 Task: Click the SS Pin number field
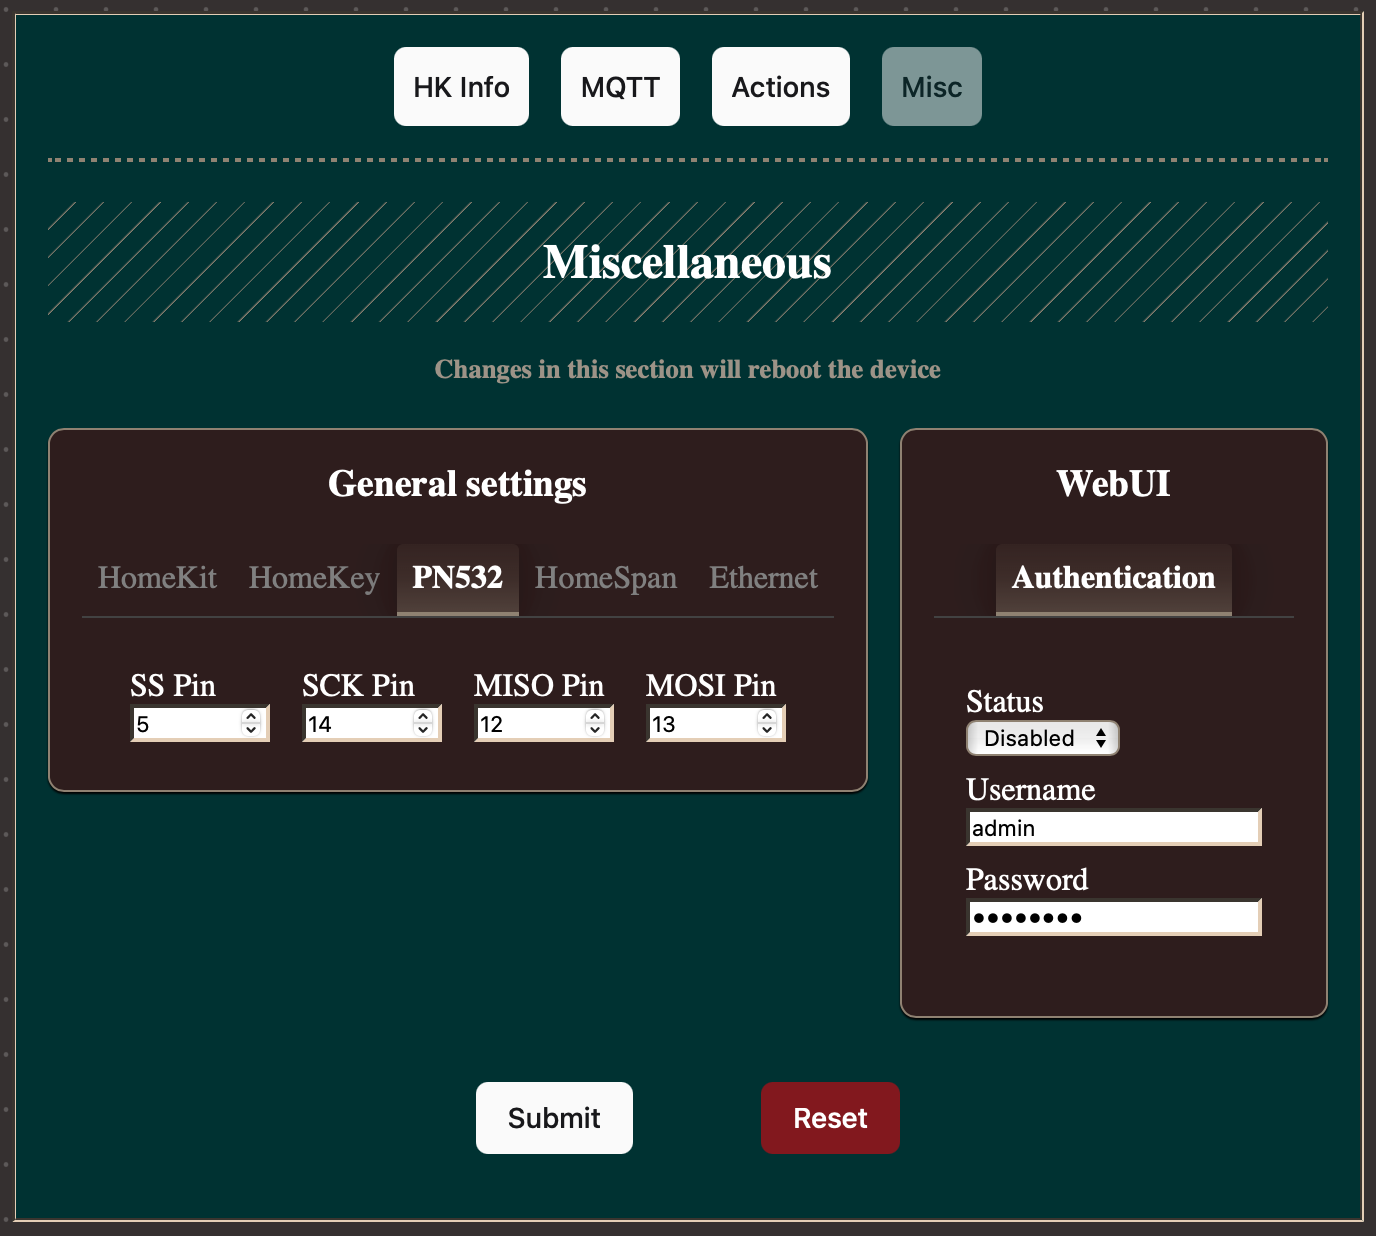click(185, 724)
